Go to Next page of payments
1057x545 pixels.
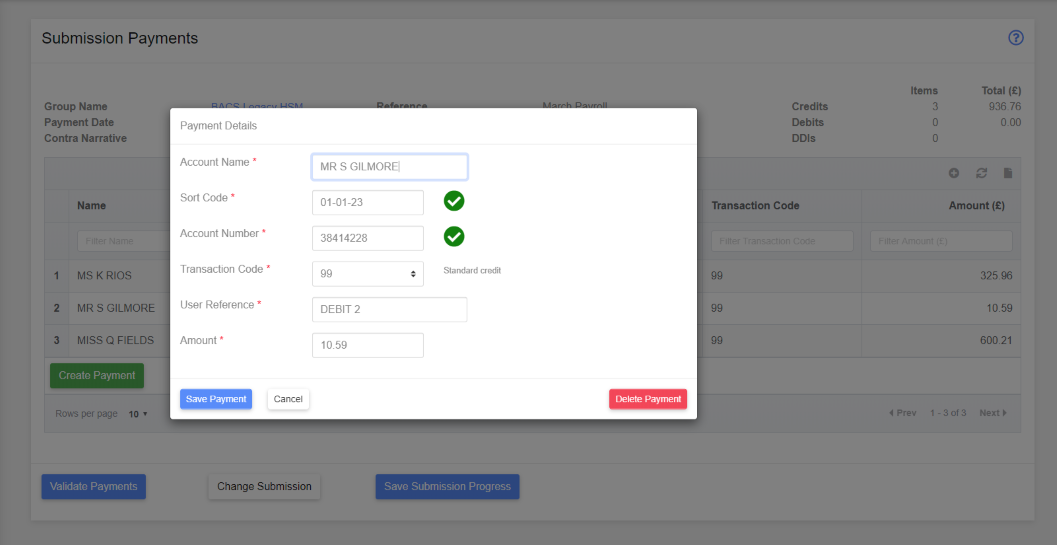993,413
